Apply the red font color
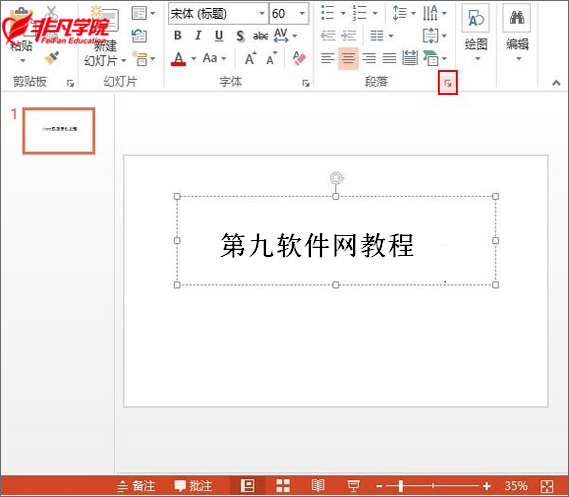The image size is (569, 497). [x=178, y=58]
